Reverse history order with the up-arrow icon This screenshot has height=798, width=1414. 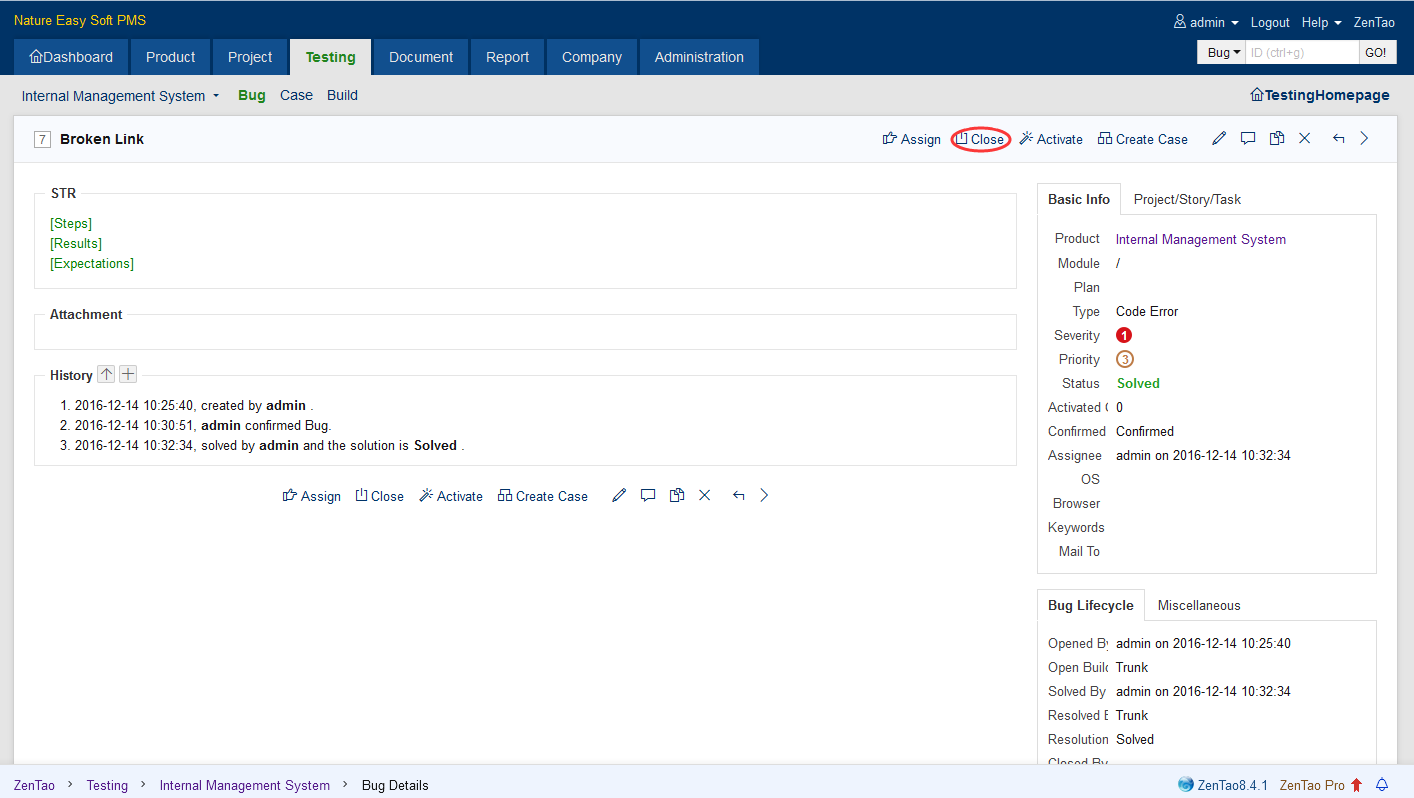pyautogui.click(x=106, y=375)
